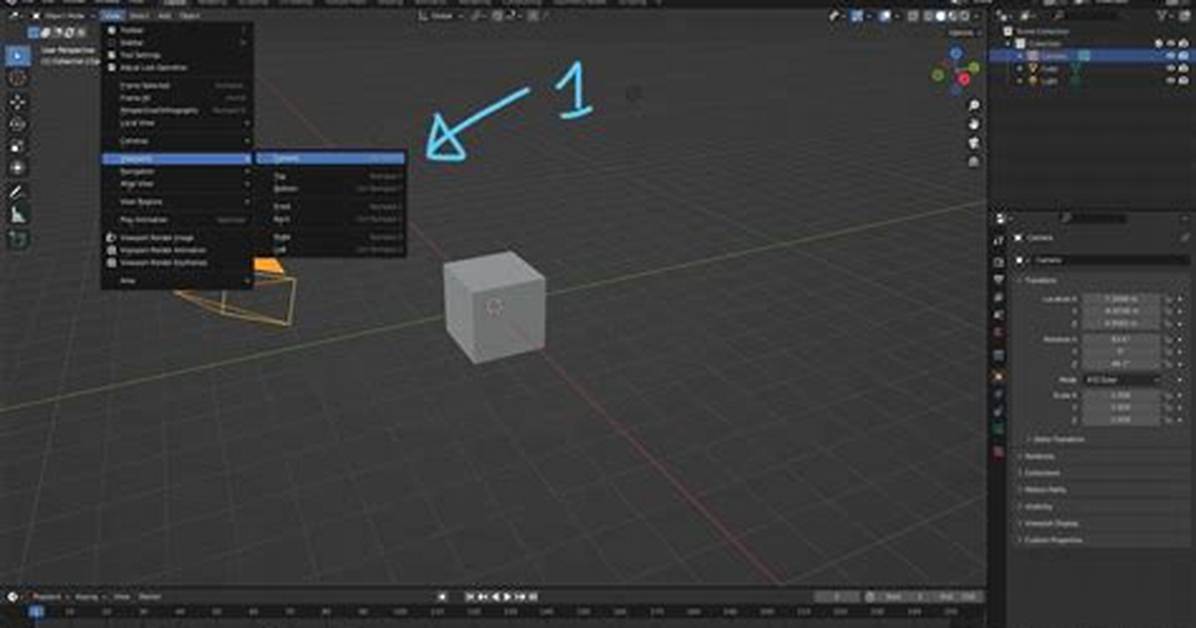Screen dimensions: 1196x628
Task: Open the Output properties tab
Action: (x=999, y=280)
